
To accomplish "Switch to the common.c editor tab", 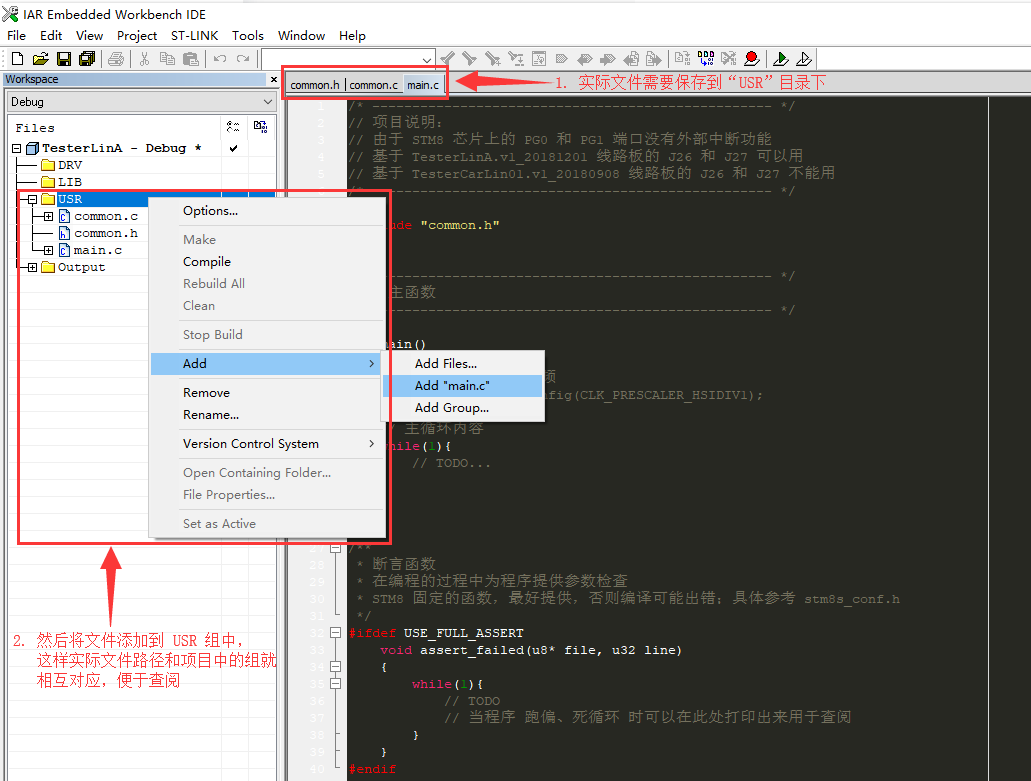I will tap(373, 85).
